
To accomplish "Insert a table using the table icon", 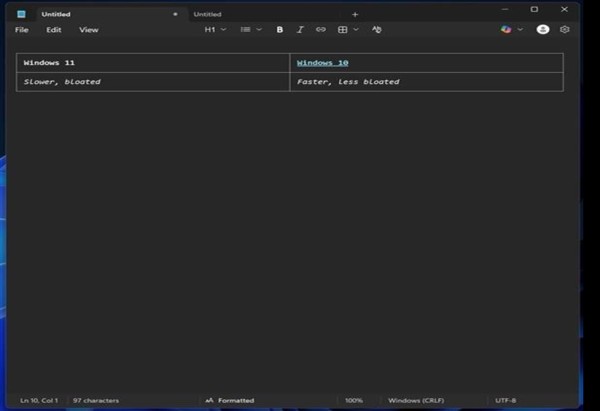I will [342, 29].
